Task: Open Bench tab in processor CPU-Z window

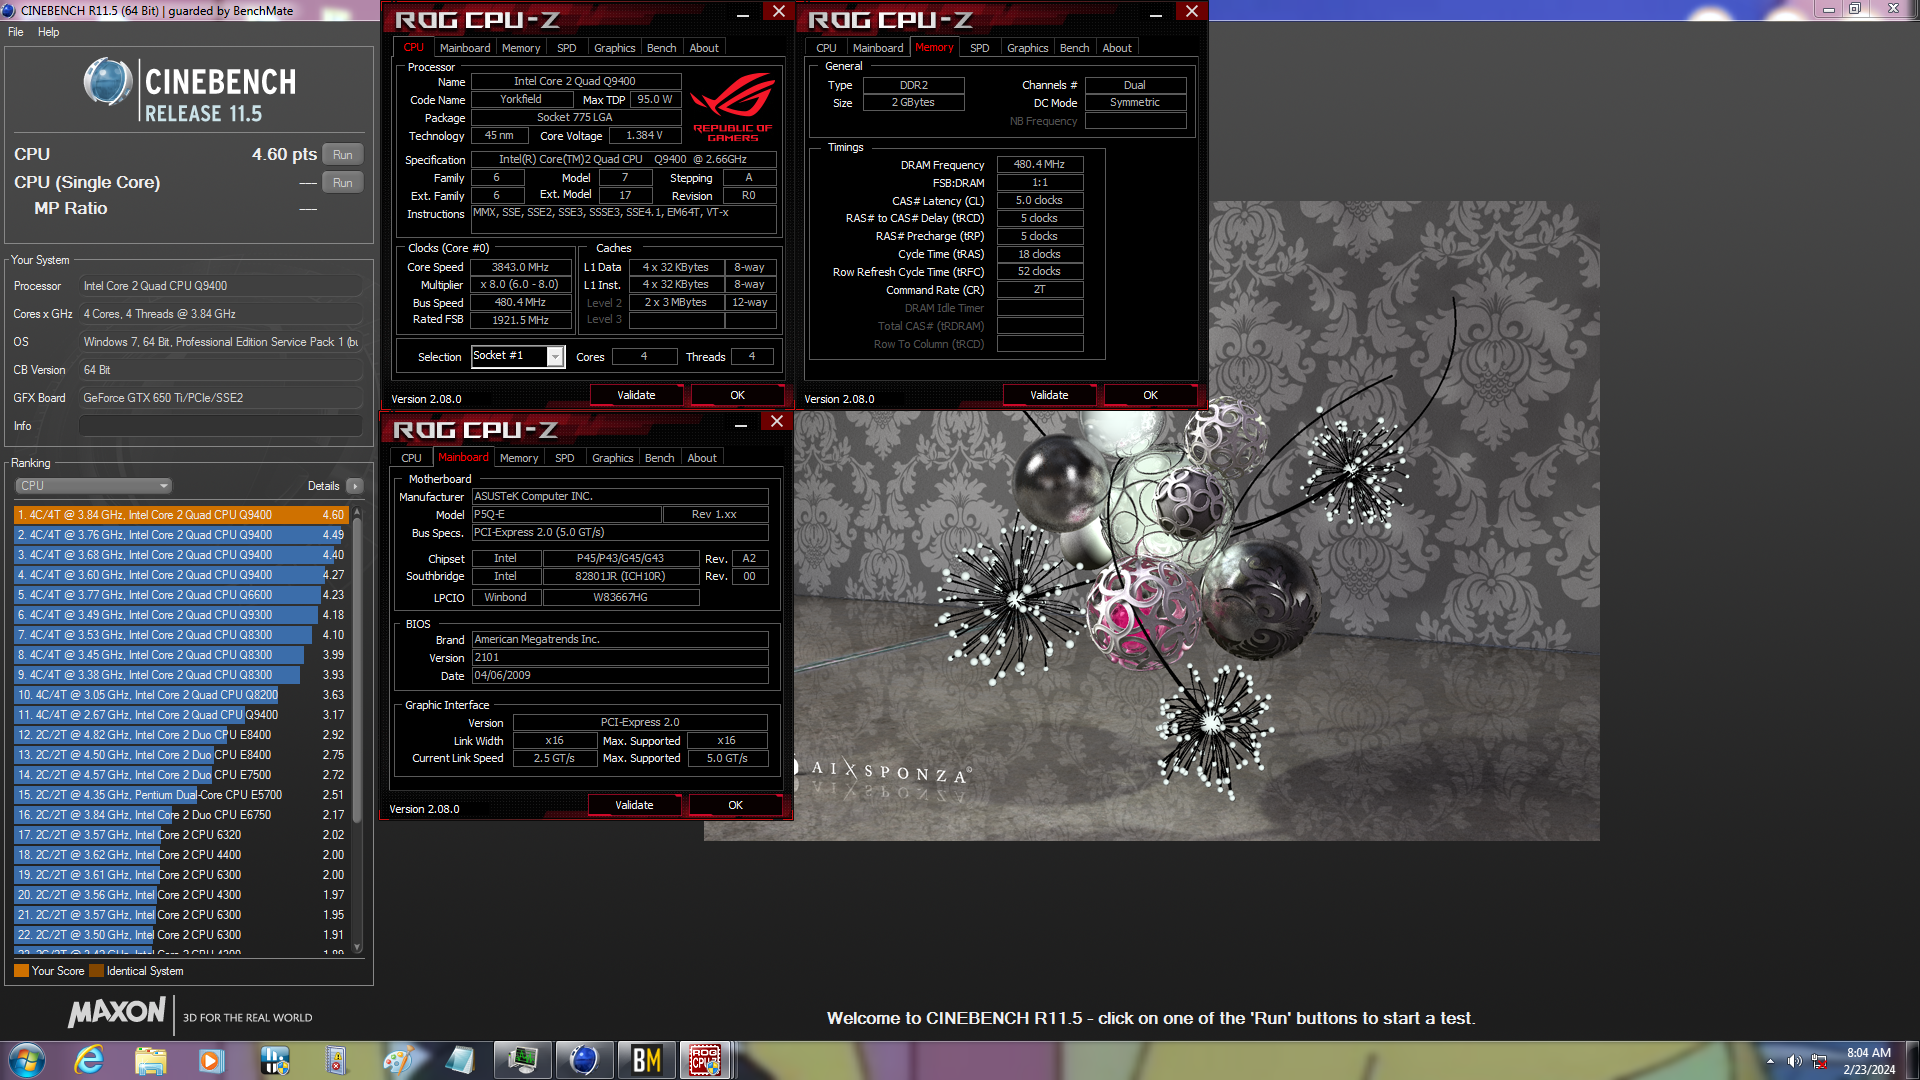Action: [662, 48]
